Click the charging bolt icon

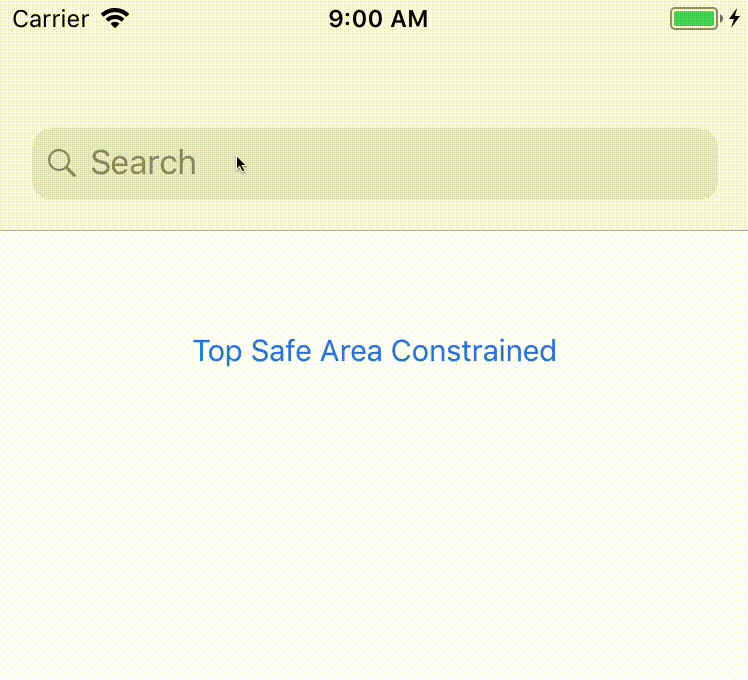pyautogui.click(x=734, y=19)
